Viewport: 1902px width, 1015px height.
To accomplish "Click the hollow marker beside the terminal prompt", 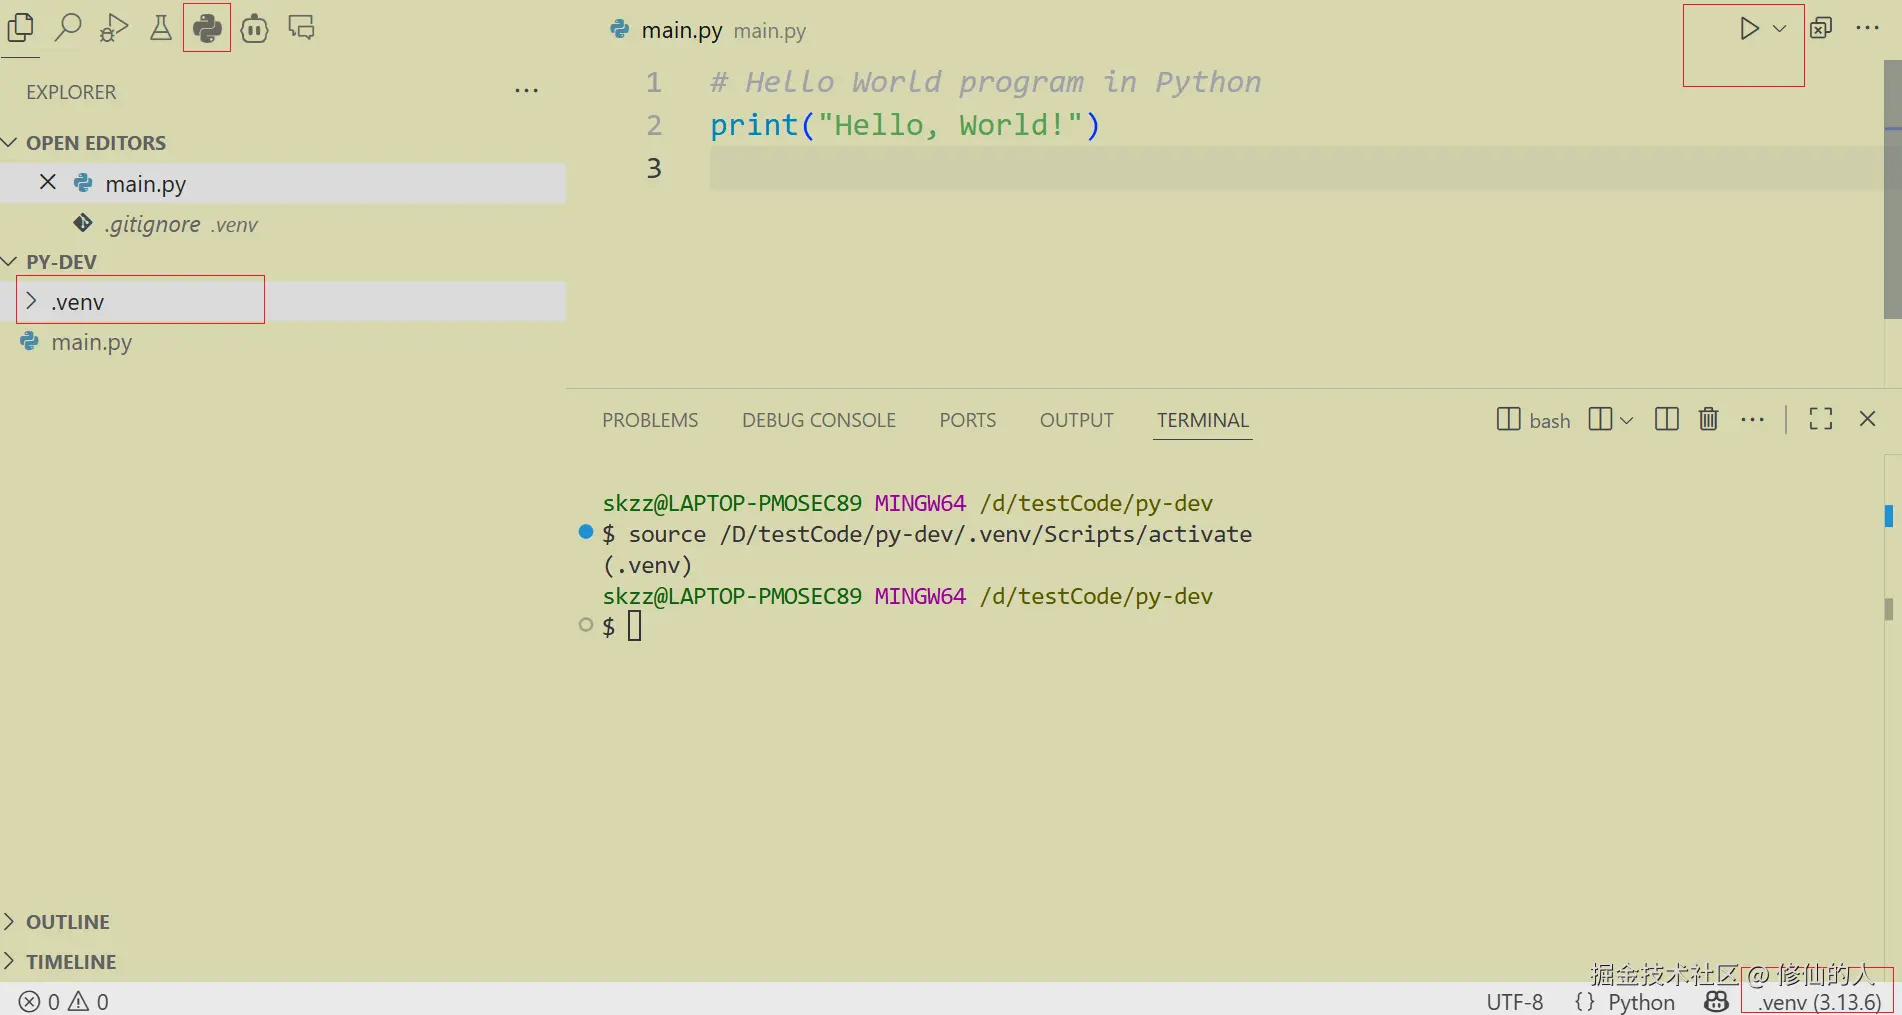I will tap(586, 625).
